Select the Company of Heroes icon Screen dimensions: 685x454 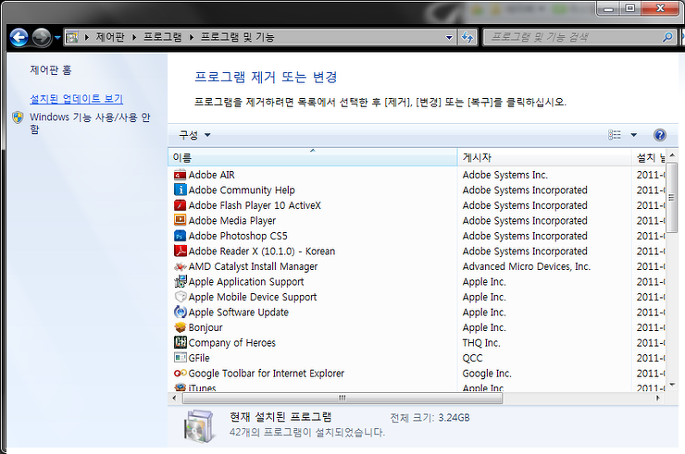180,343
